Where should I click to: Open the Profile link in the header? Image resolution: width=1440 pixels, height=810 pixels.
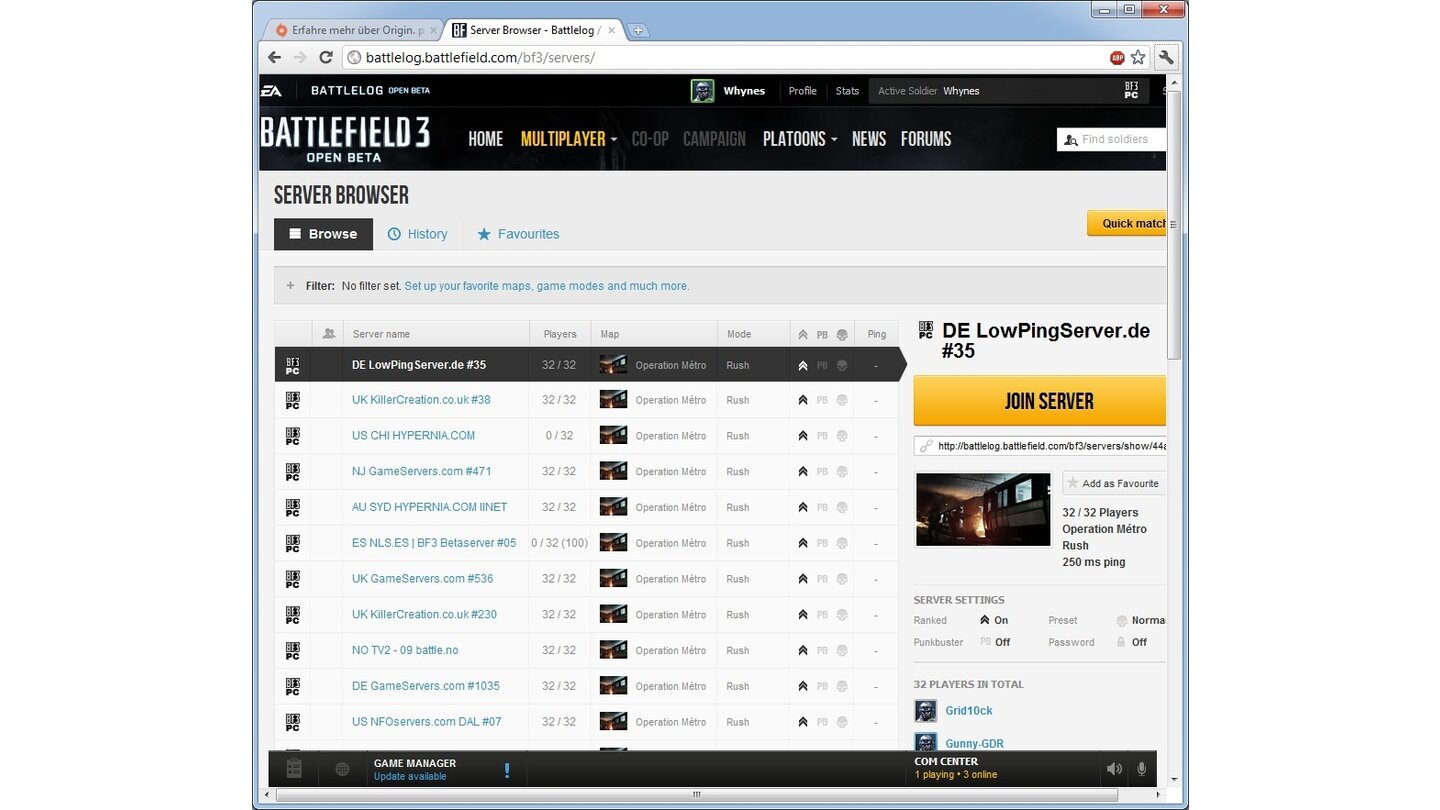tap(802, 91)
